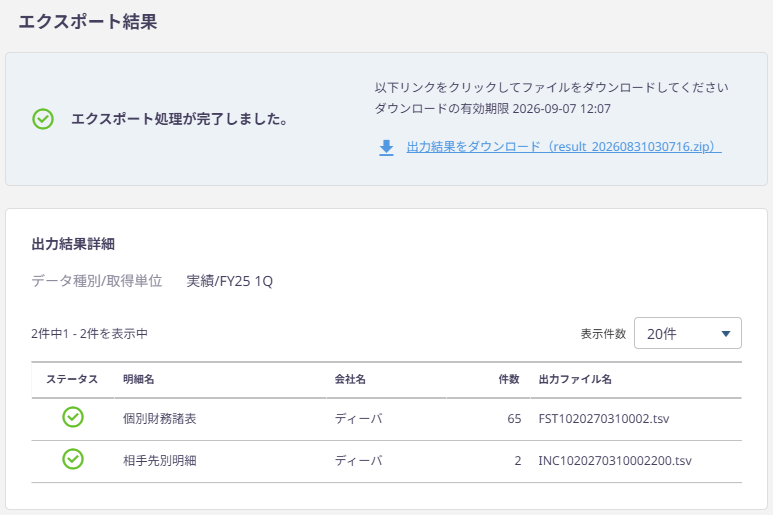This screenshot has height=515, width=773.
Task: Click the green export-complete checkmark icon
Action: [43, 119]
